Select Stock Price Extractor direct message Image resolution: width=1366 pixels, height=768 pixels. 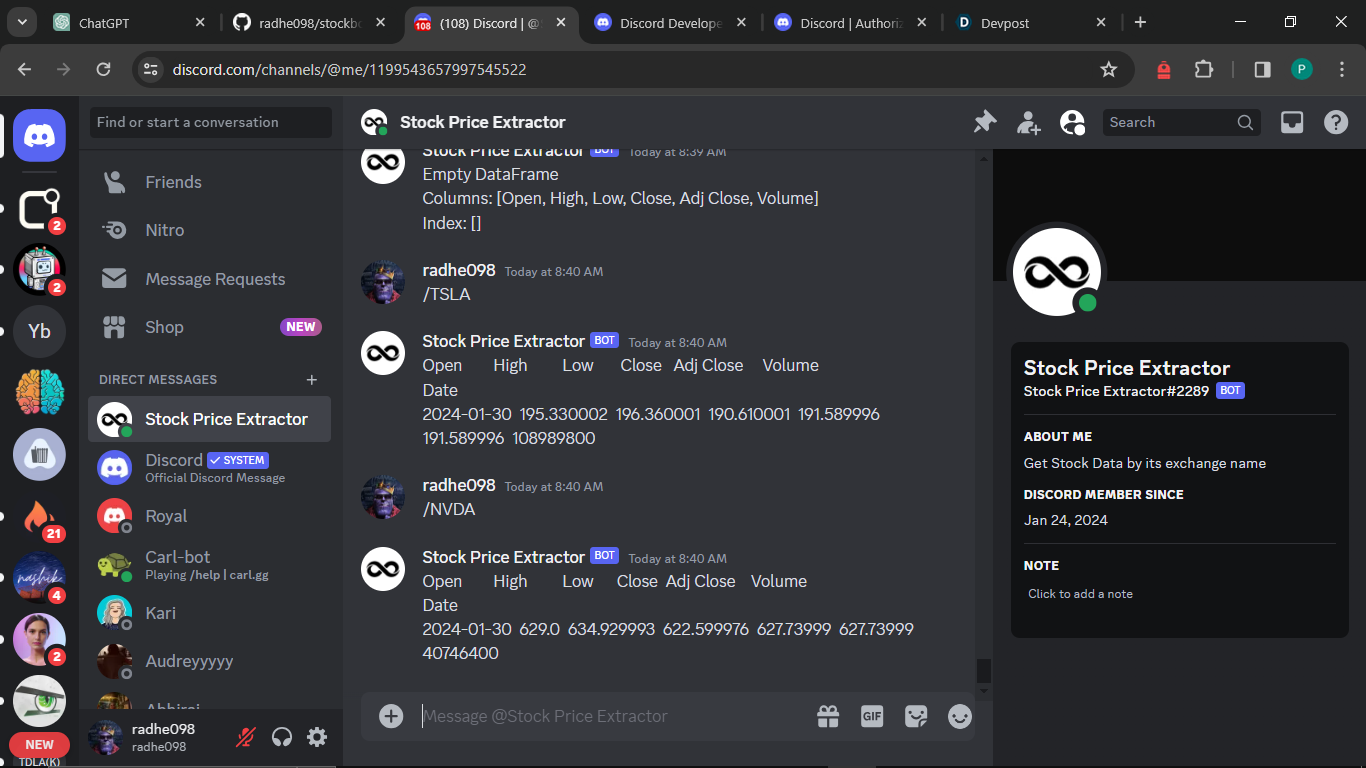[x=210, y=419]
